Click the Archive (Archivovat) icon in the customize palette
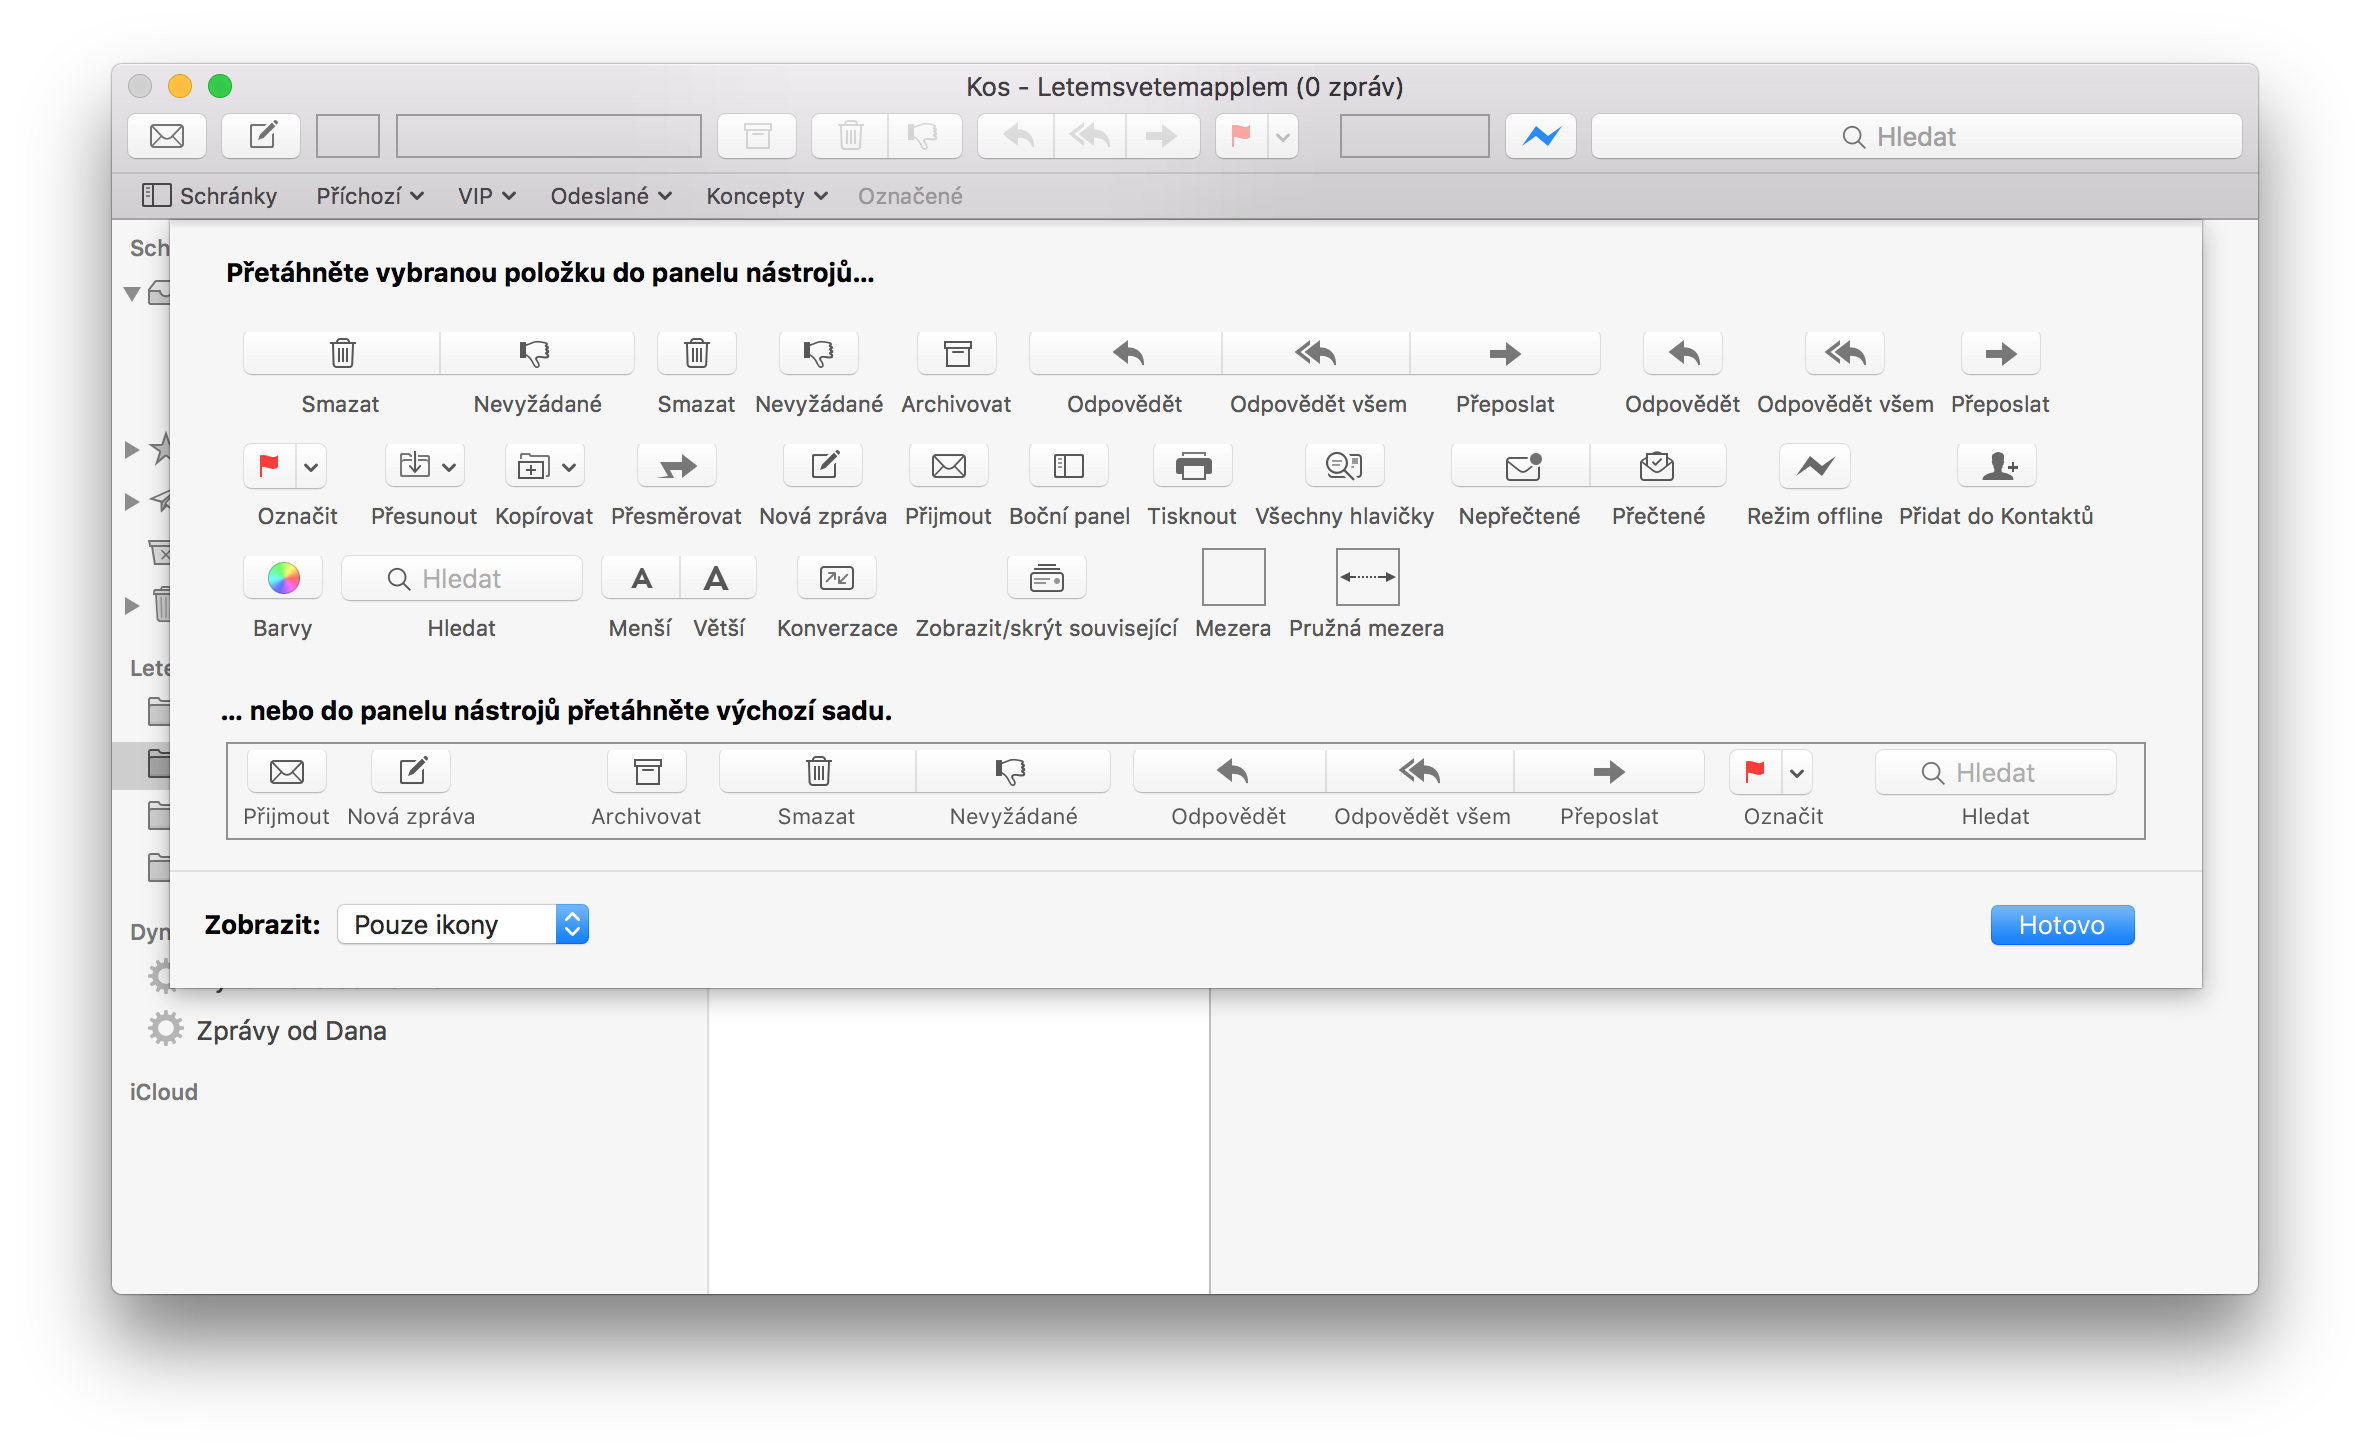Image resolution: width=2370 pixels, height=1454 pixels. (x=957, y=354)
